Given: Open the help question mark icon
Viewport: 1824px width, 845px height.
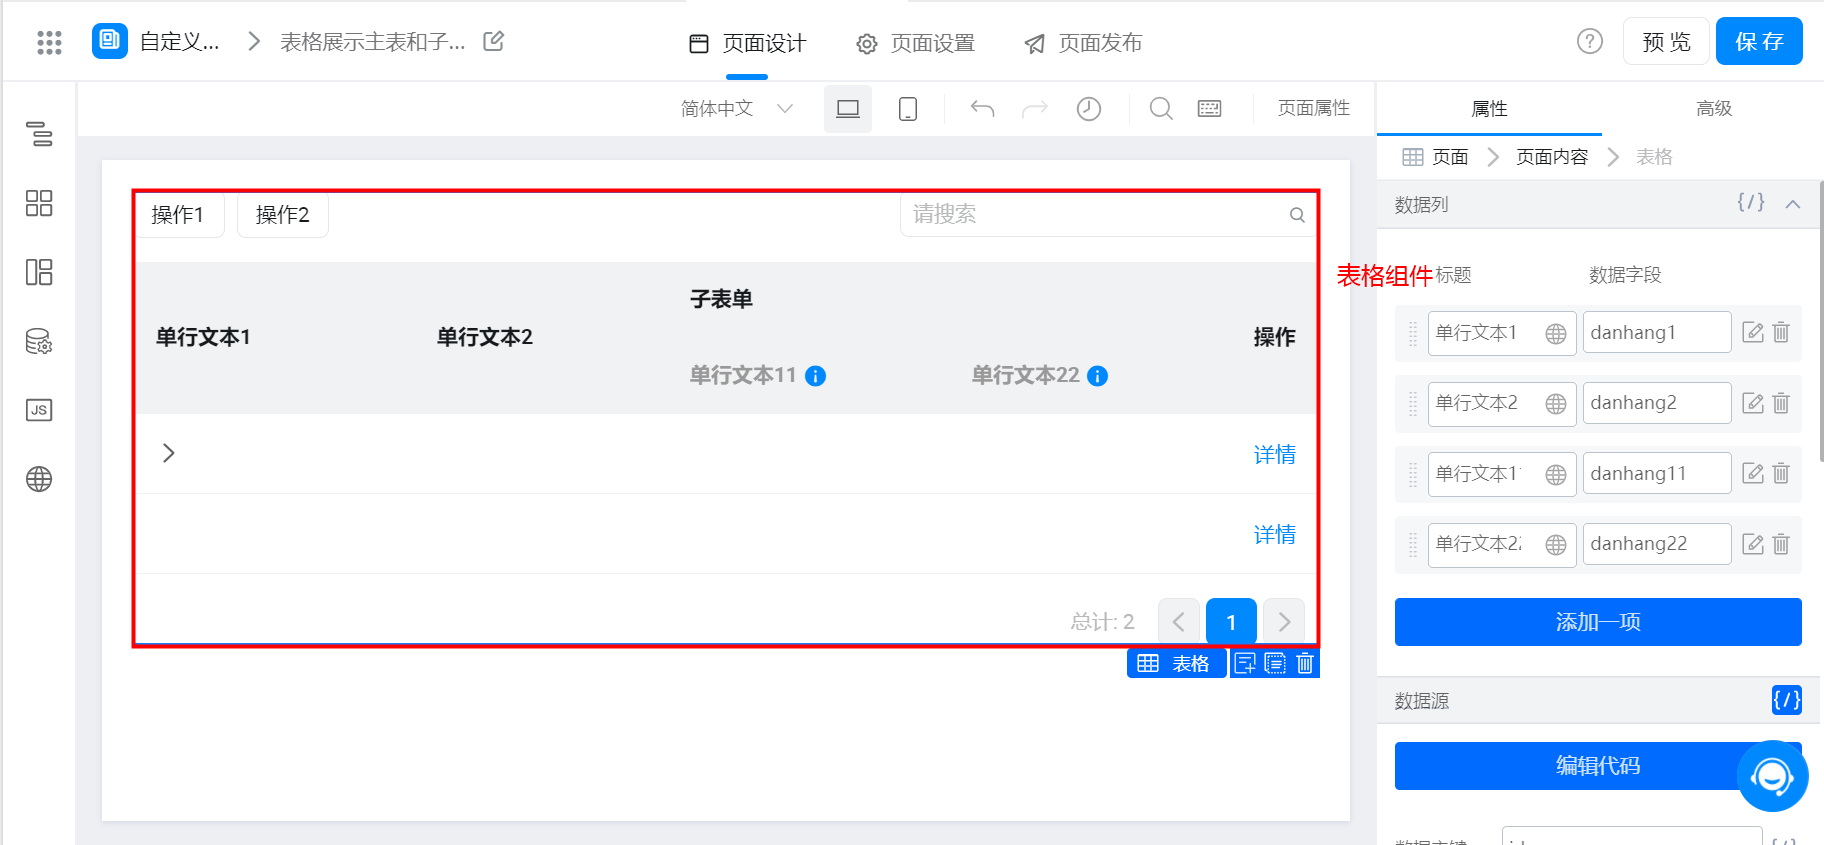Looking at the screenshot, I should (1590, 41).
